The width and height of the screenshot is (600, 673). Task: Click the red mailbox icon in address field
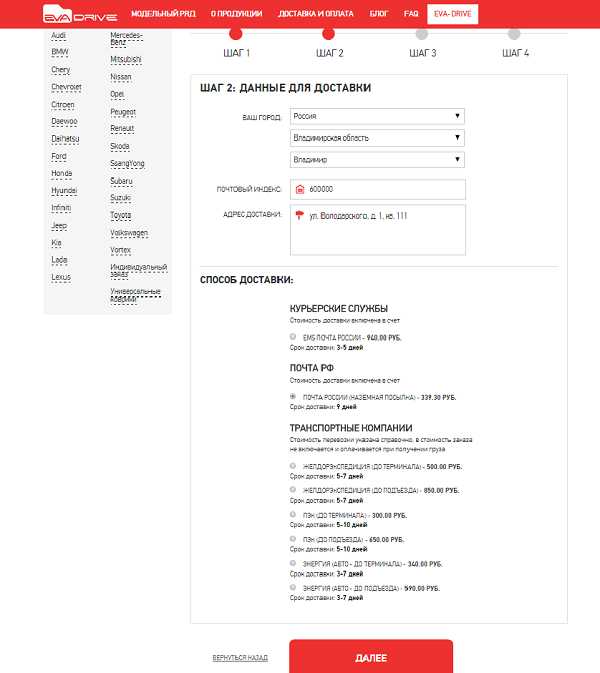[299, 215]
